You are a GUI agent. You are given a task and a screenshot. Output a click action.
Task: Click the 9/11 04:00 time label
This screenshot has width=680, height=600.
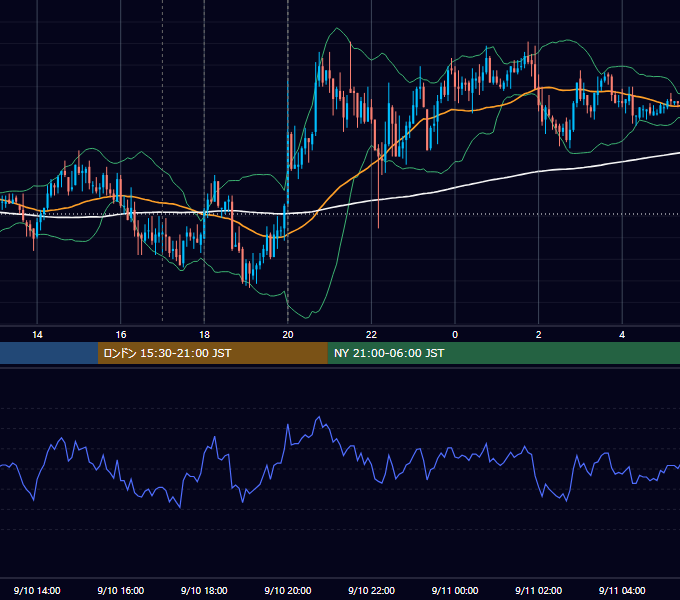tap(622, 590)
